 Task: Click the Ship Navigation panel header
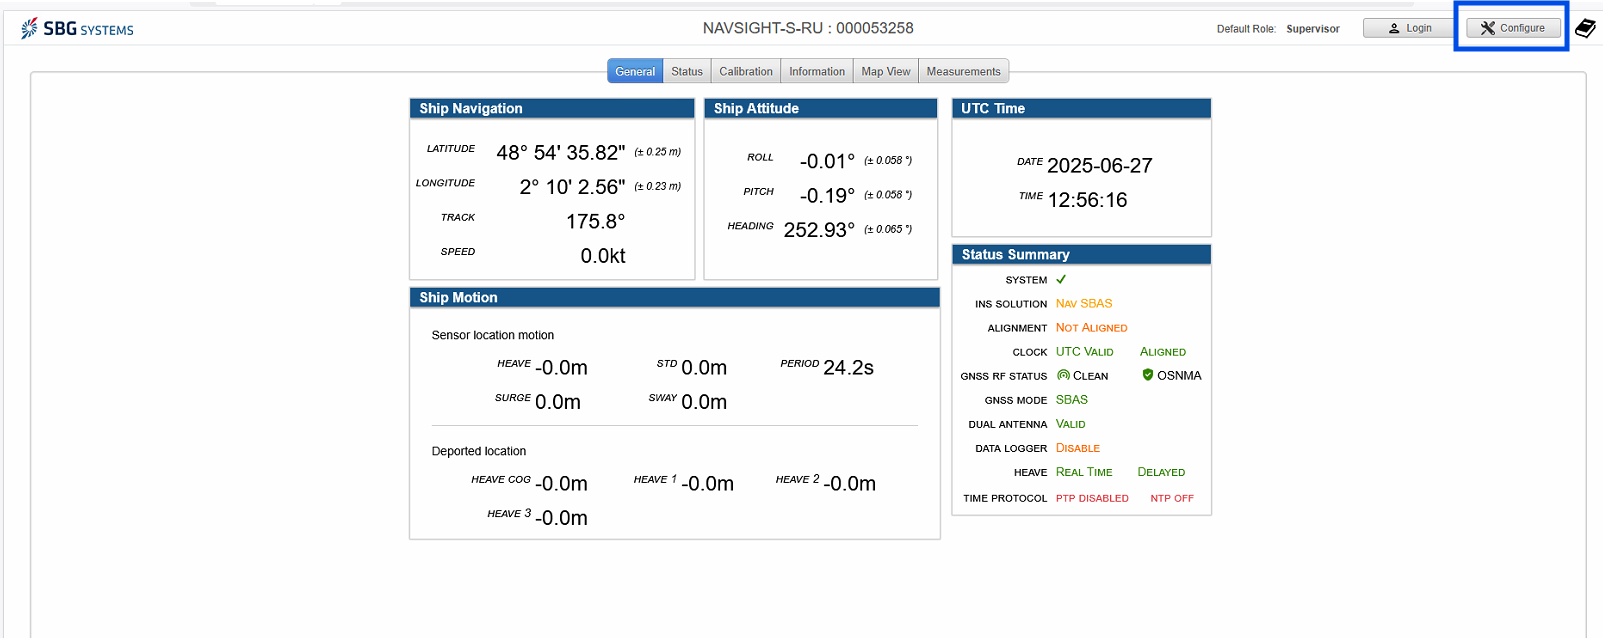pyautogui.click(x=551, y=109)
